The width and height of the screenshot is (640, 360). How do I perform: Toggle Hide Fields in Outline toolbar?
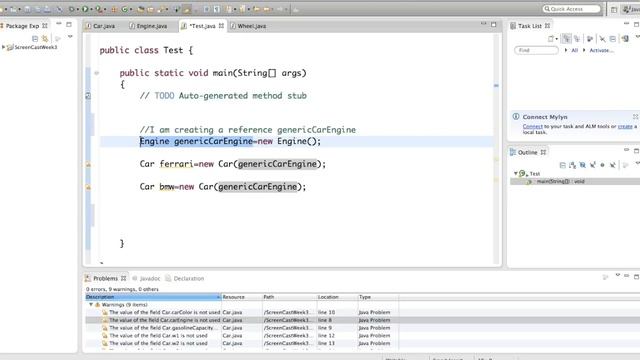[x=583, y=165]
